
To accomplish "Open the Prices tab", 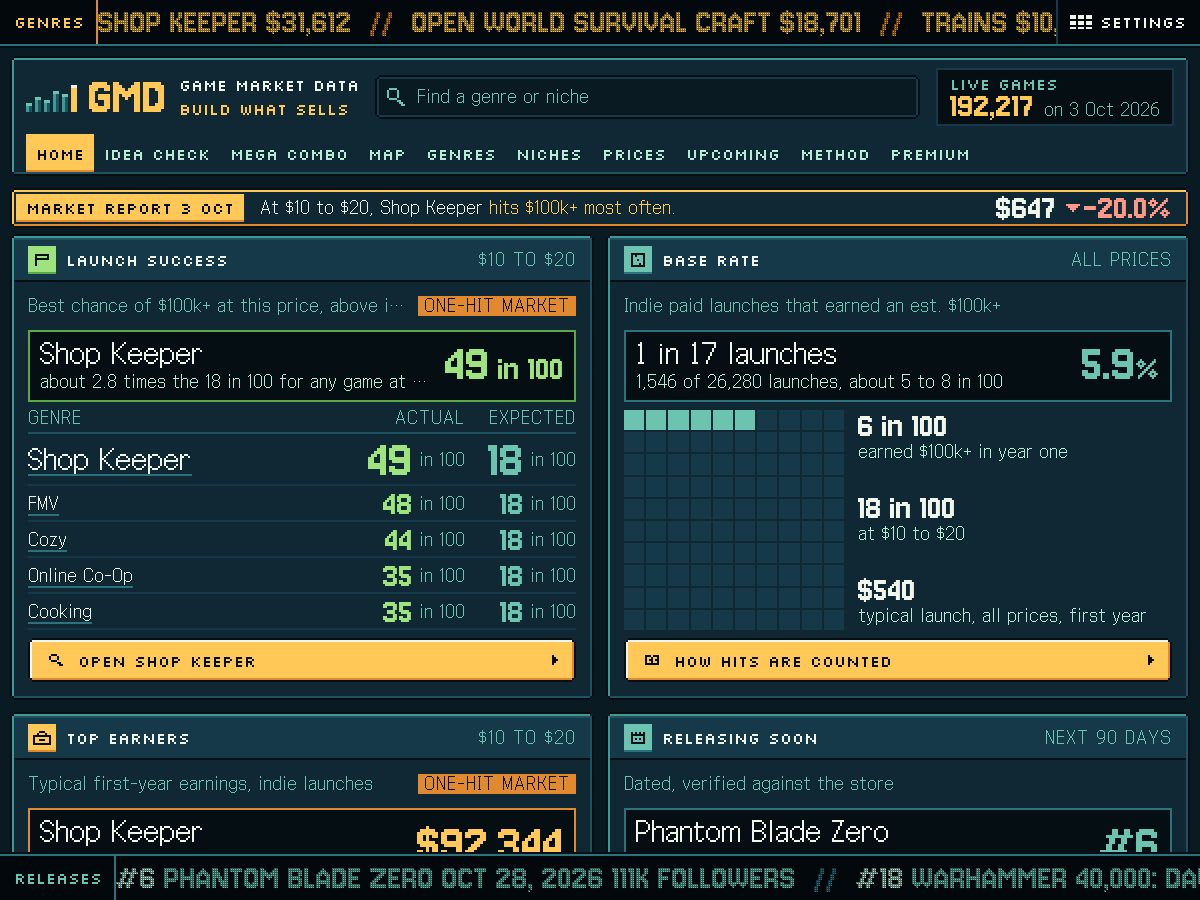I will point(634,154).
